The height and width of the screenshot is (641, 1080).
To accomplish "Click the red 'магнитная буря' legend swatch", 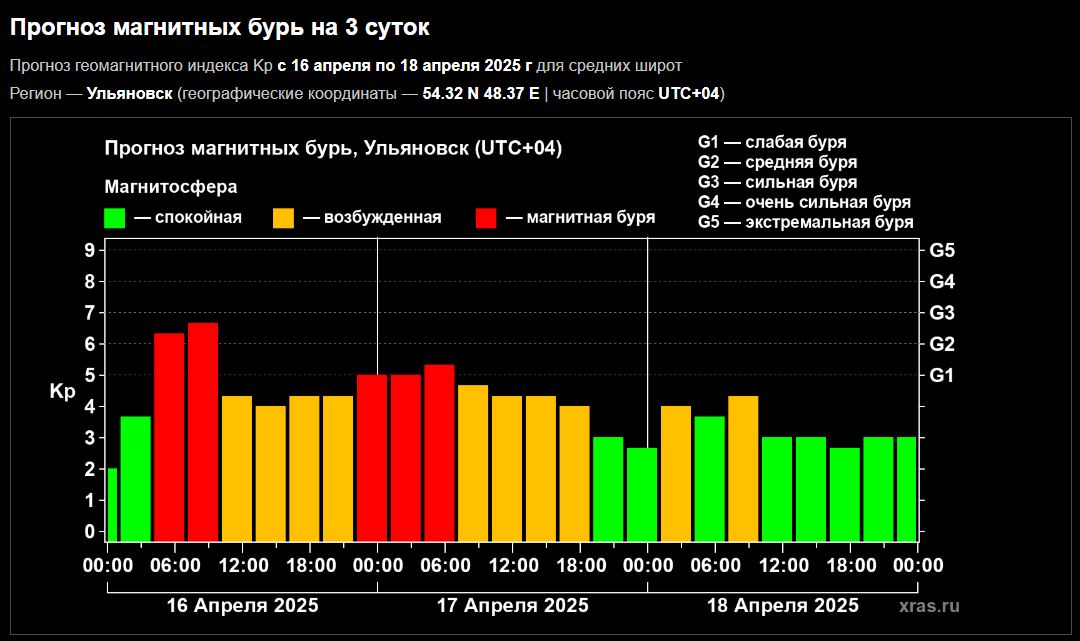I will pyautogui.click(x=486, y=218).
